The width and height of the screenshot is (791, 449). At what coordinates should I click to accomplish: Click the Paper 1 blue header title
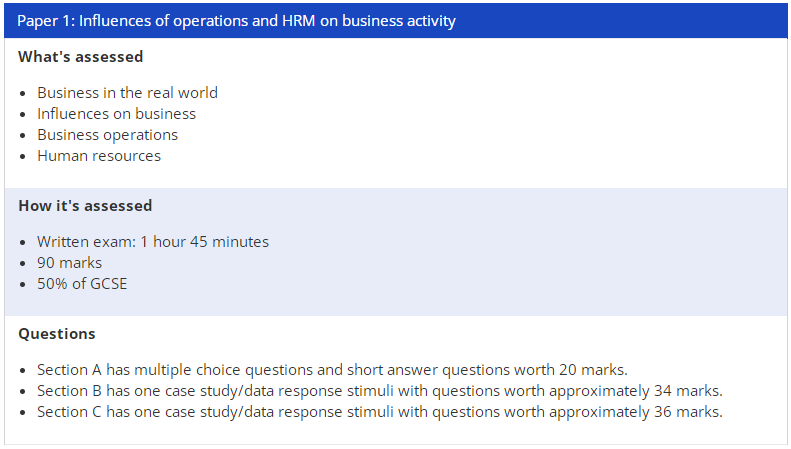236,21
